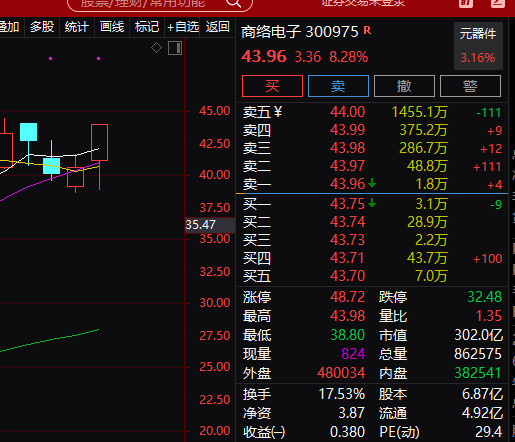Click the blue 卖 sell button

[338, 86]
